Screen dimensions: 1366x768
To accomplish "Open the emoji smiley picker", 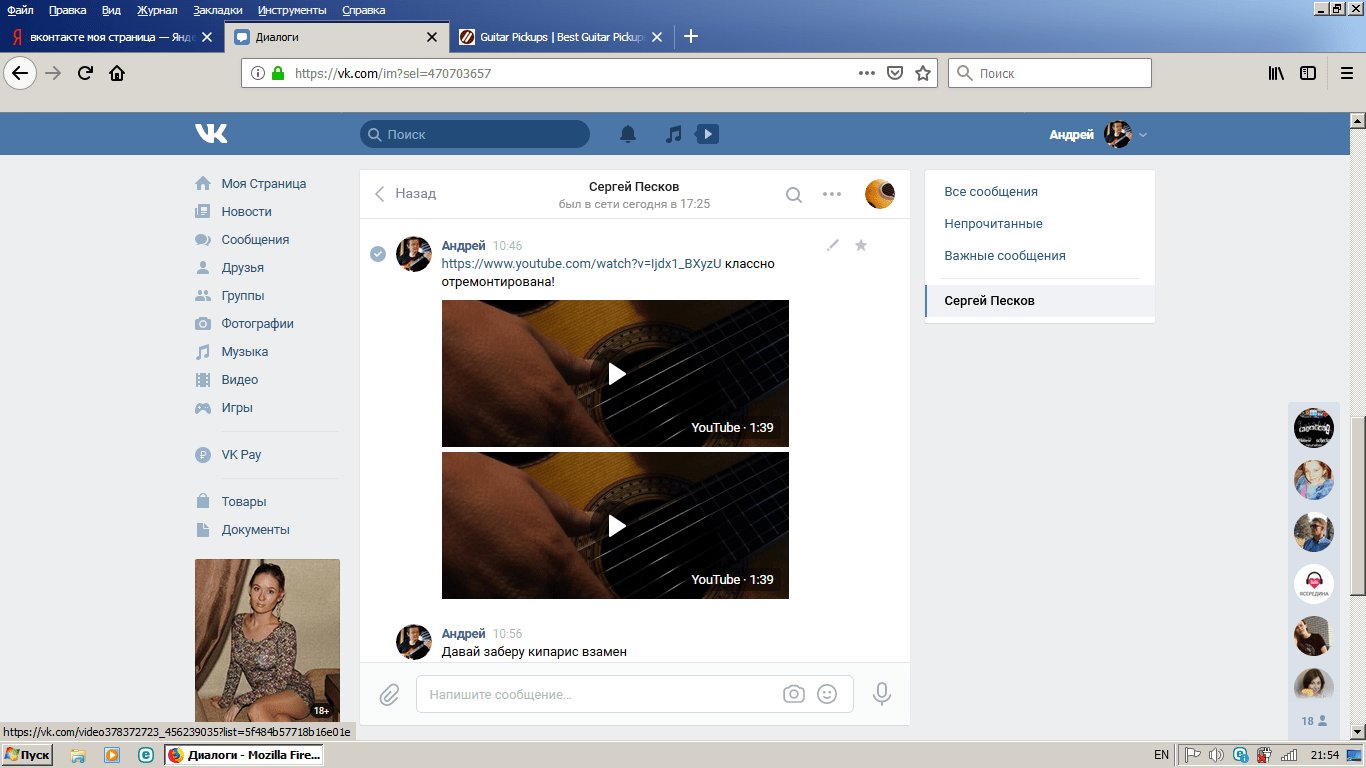I will click(827, 694).
